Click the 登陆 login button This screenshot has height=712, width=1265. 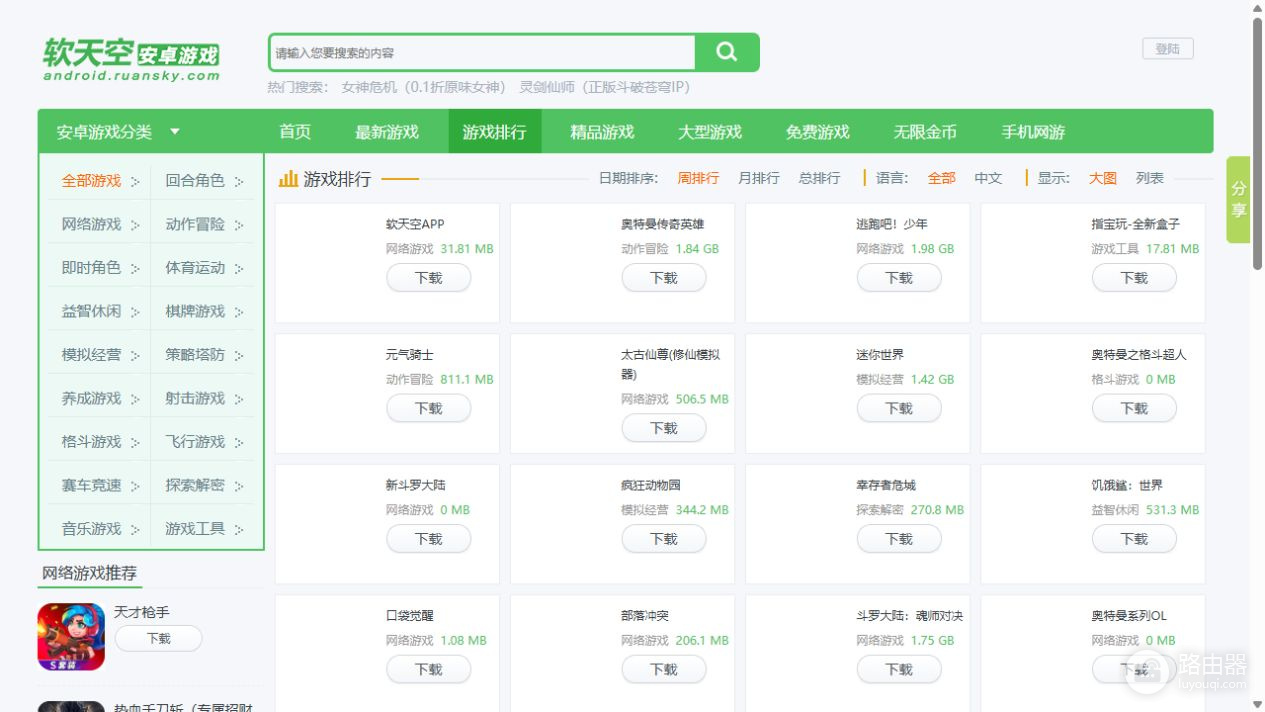coord(1168,49)
